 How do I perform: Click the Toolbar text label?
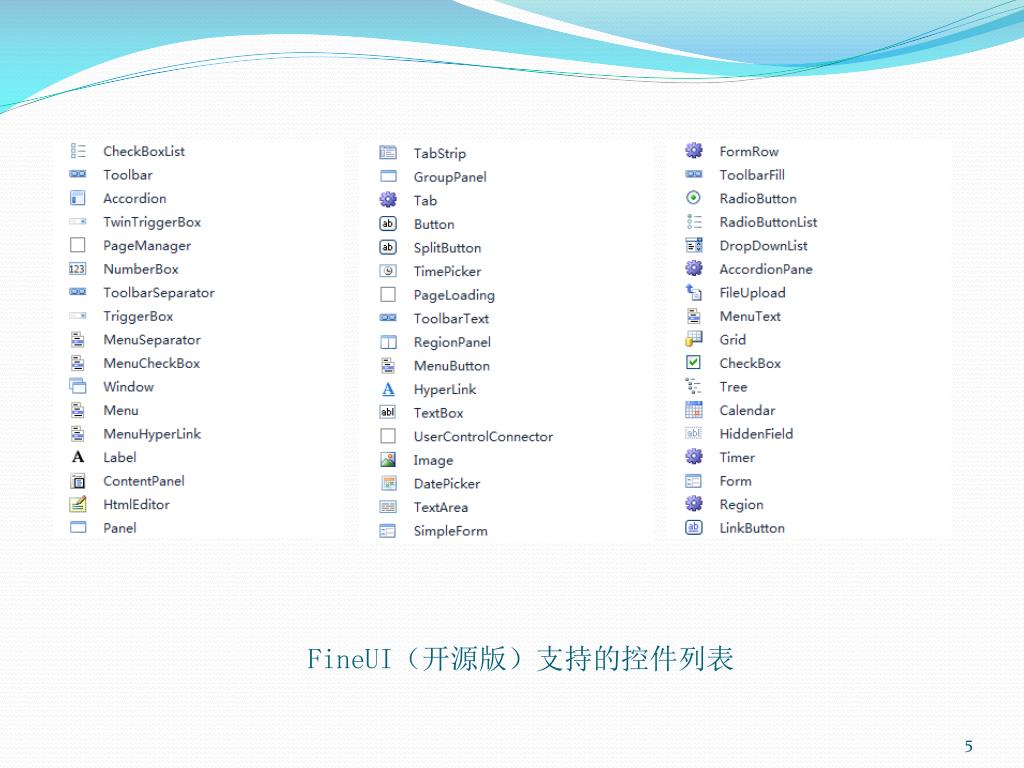pos(128,174)
